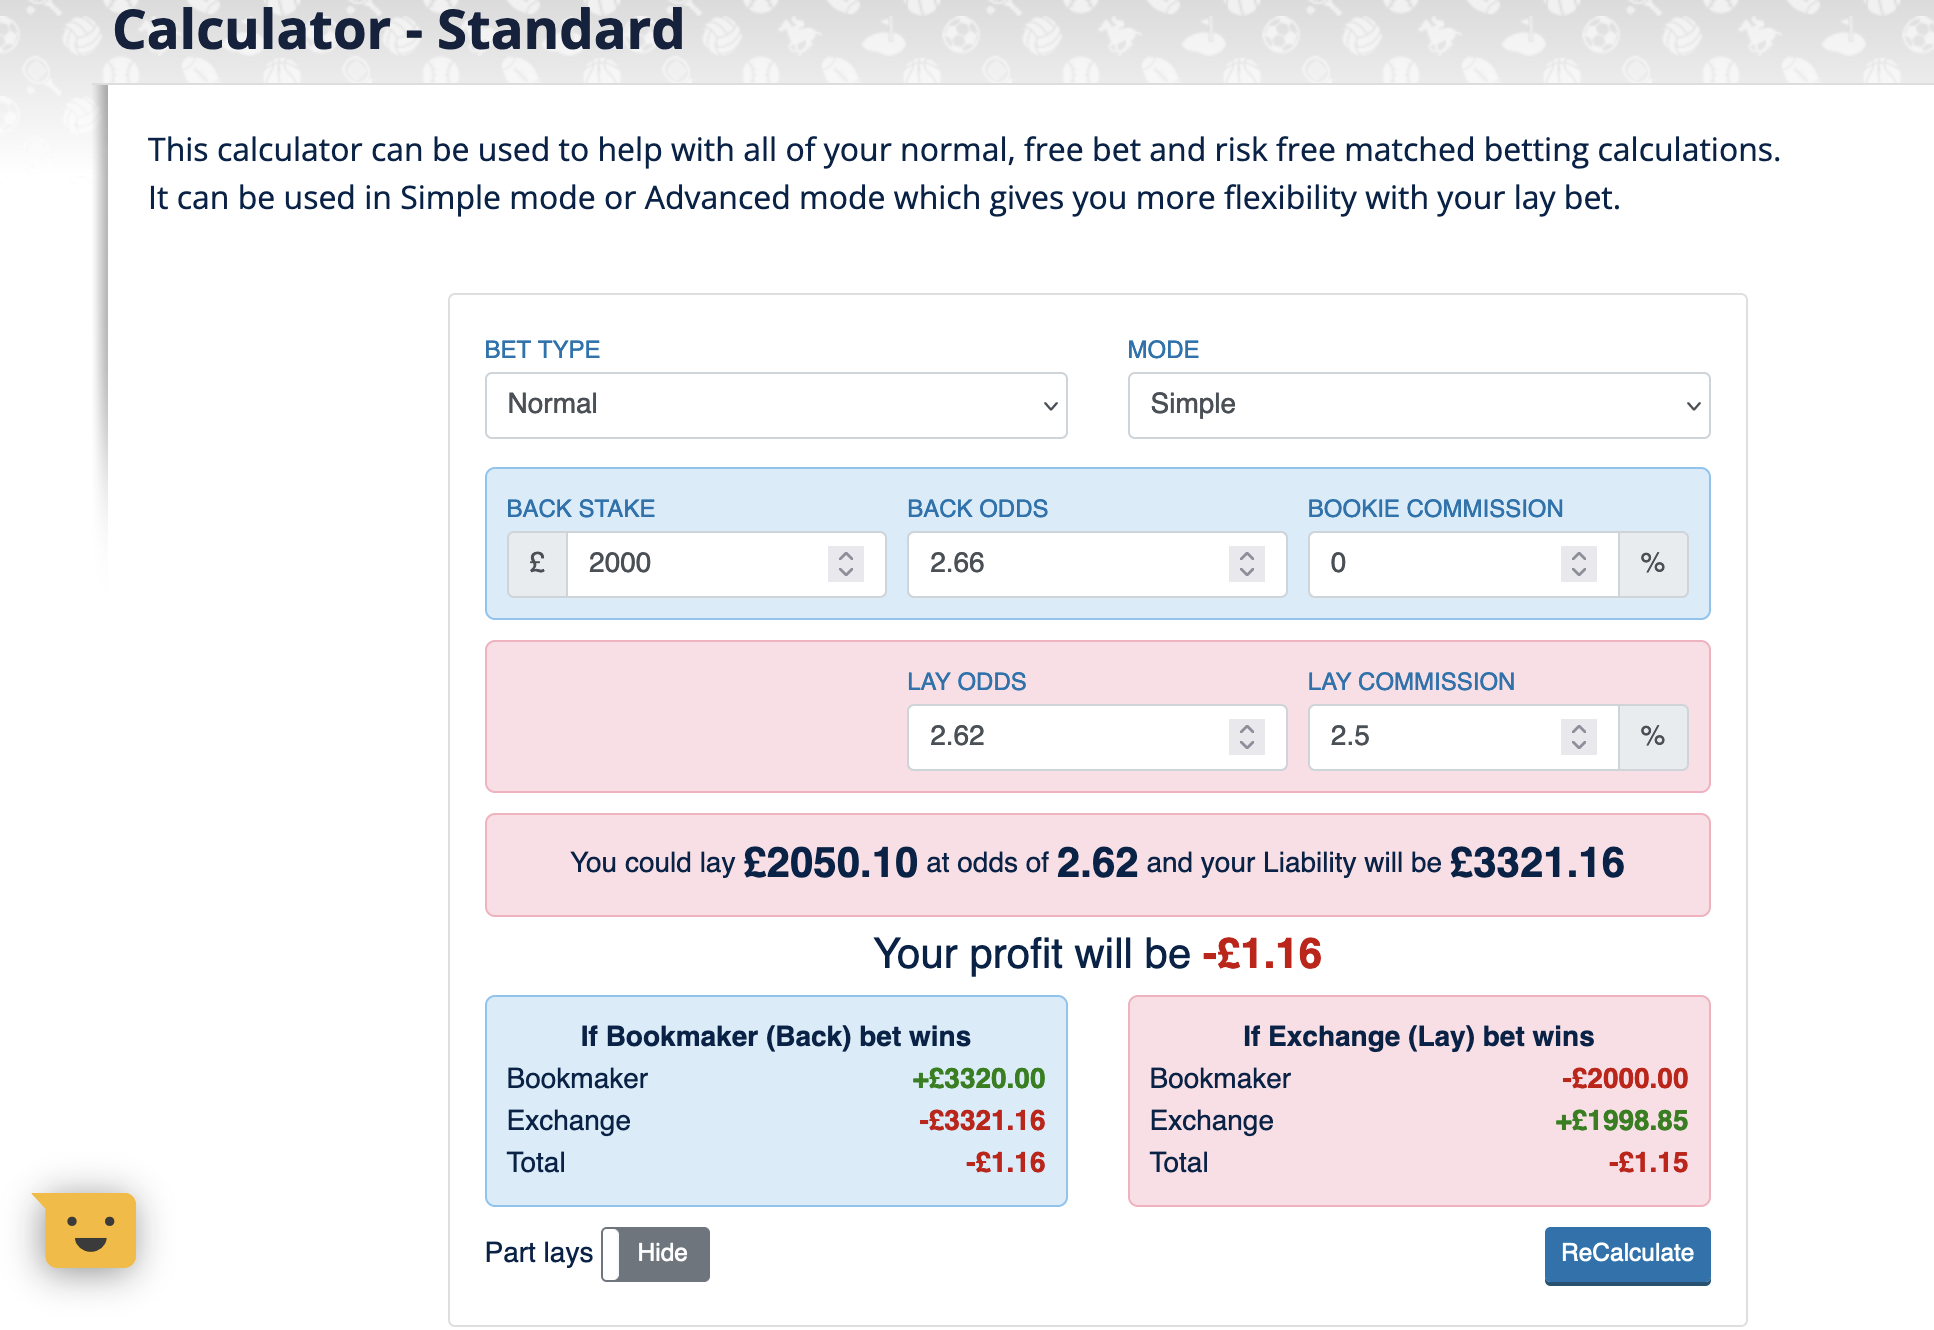Click the Lay Commission stepper arrows

coord(1578,737)
